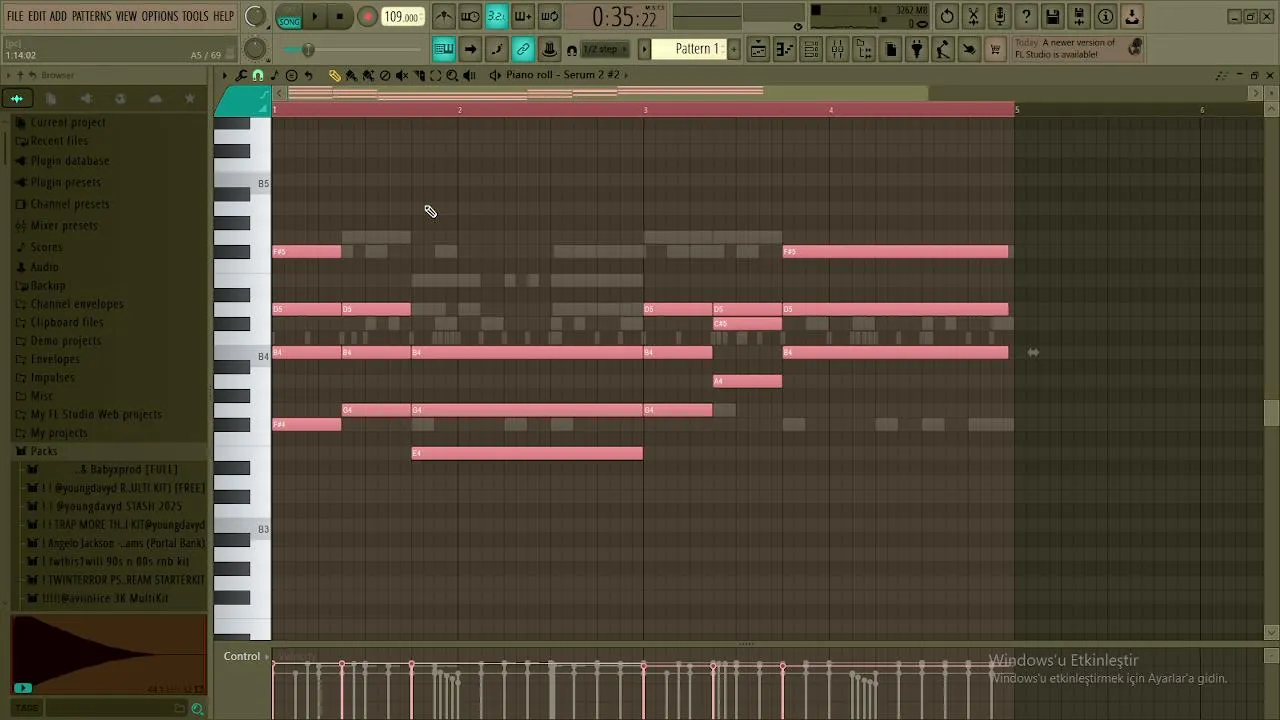This screenshot has height=720, width=1280.
Task: Open the content library download icon
Action: 1132,17
